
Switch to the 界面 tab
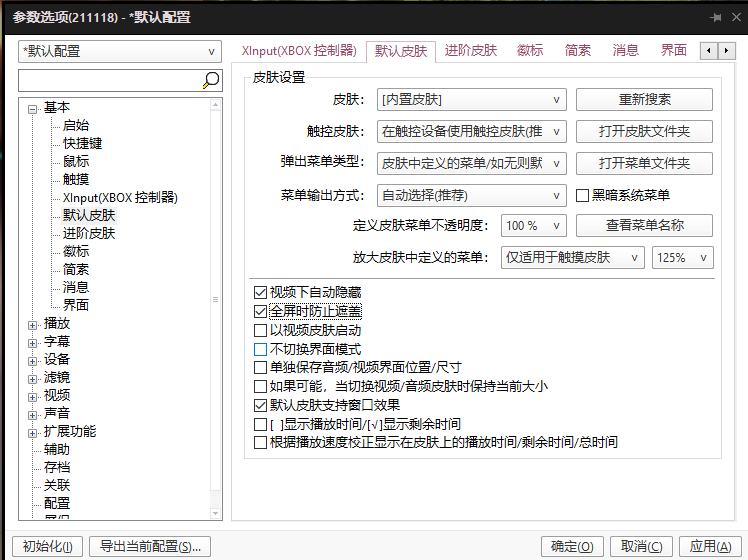[x=674, y=51]
